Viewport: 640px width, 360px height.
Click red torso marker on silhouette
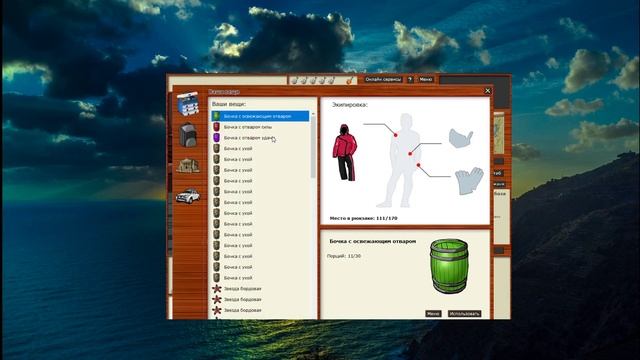click(410, 154)
